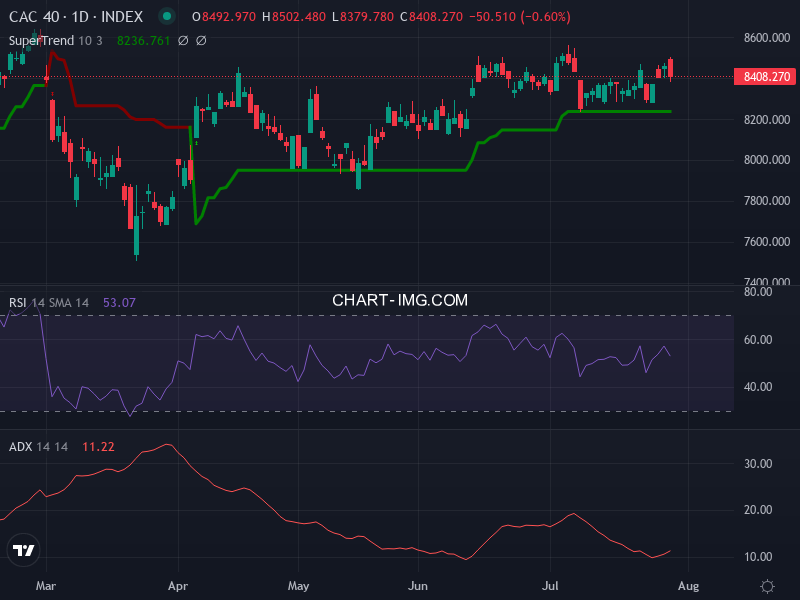Click the ADX value 11.22
Screen dimensions: 800x600
[x=98, y=447]
